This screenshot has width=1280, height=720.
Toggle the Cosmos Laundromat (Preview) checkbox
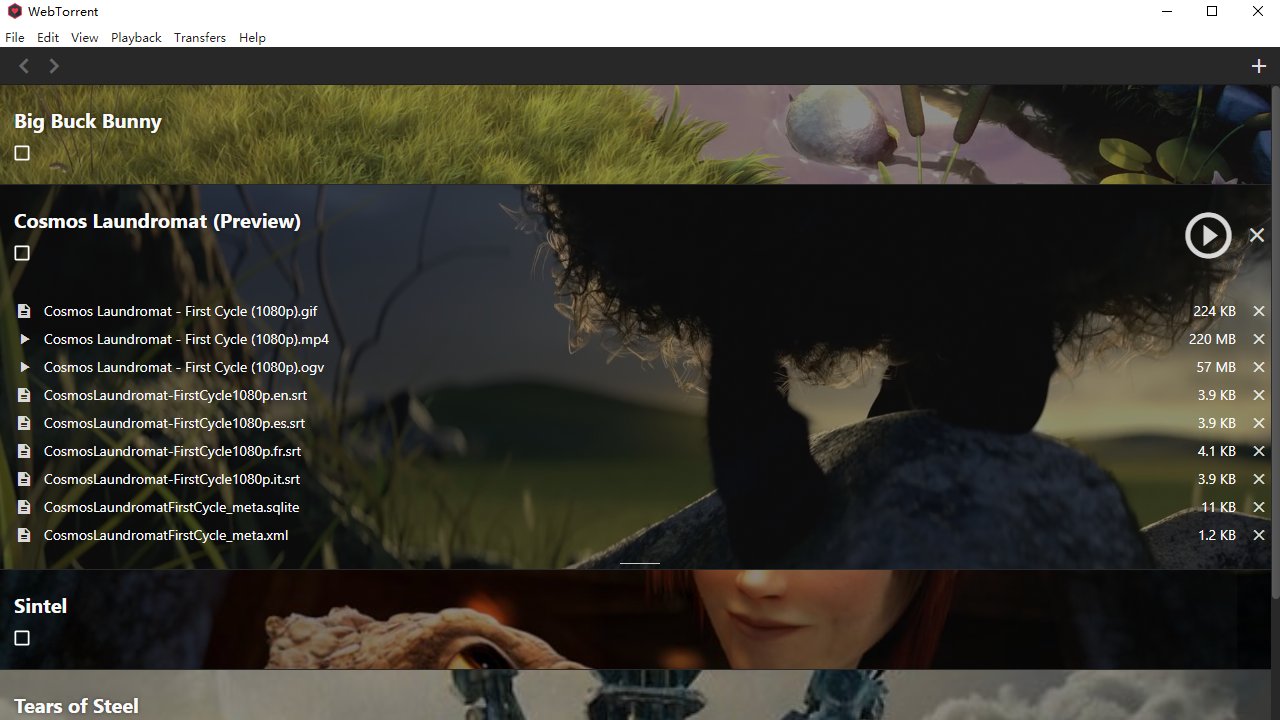pos(22,253)
